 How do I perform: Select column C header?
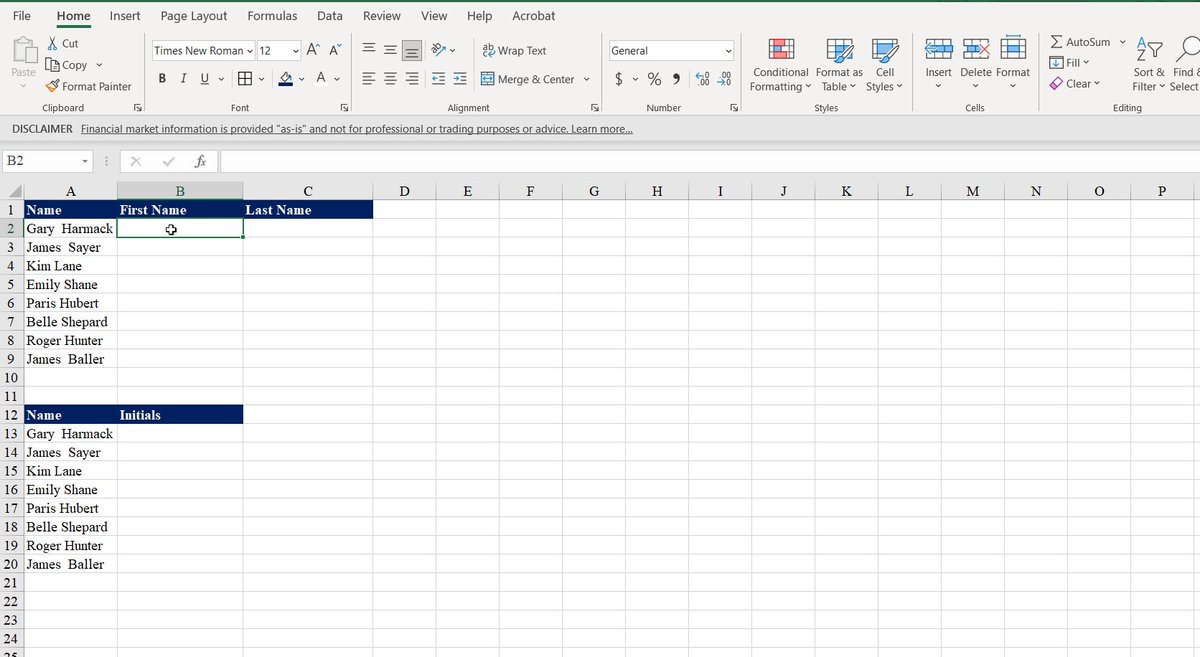308,191
